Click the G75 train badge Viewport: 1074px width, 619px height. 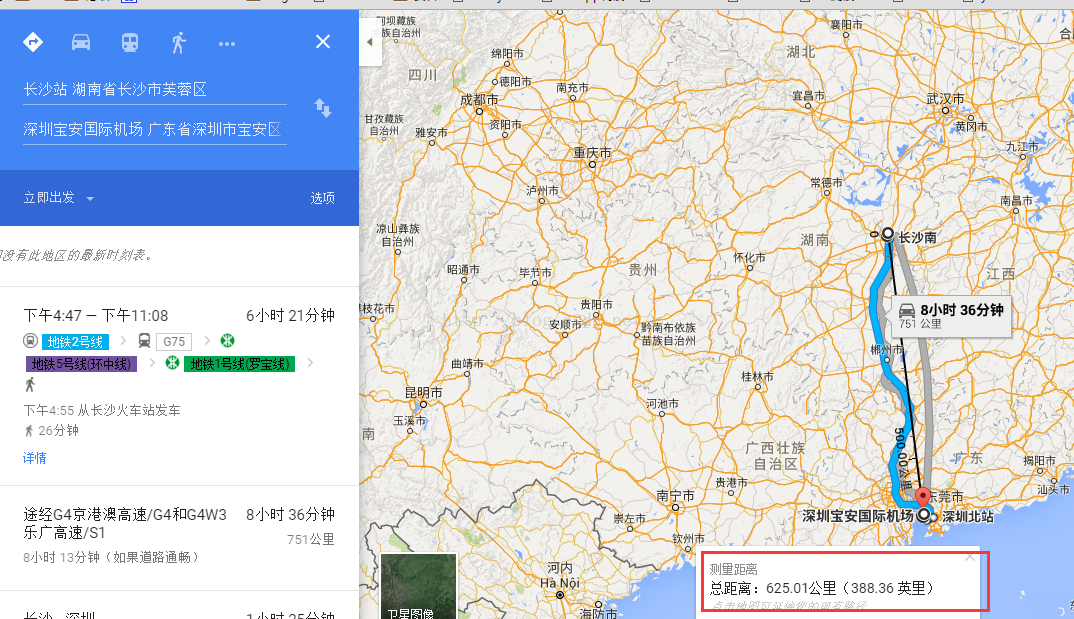tap(174, 342)
